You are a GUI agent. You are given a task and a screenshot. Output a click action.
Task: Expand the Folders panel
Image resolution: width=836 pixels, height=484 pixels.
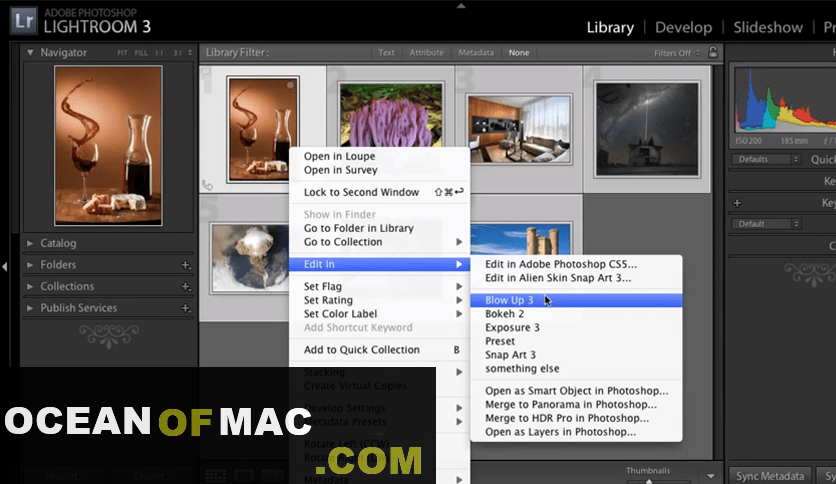30,264
